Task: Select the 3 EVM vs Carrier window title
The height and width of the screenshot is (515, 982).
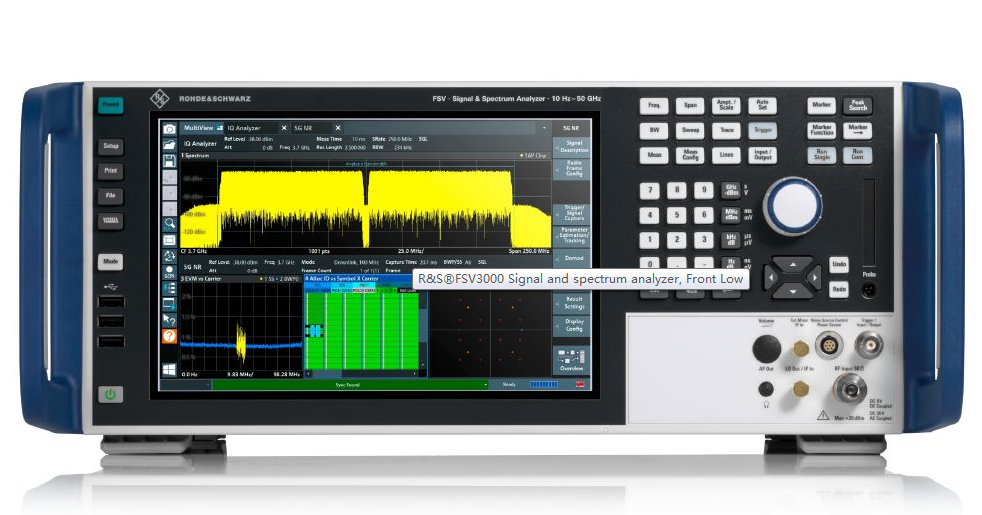Action: (201, 279)
